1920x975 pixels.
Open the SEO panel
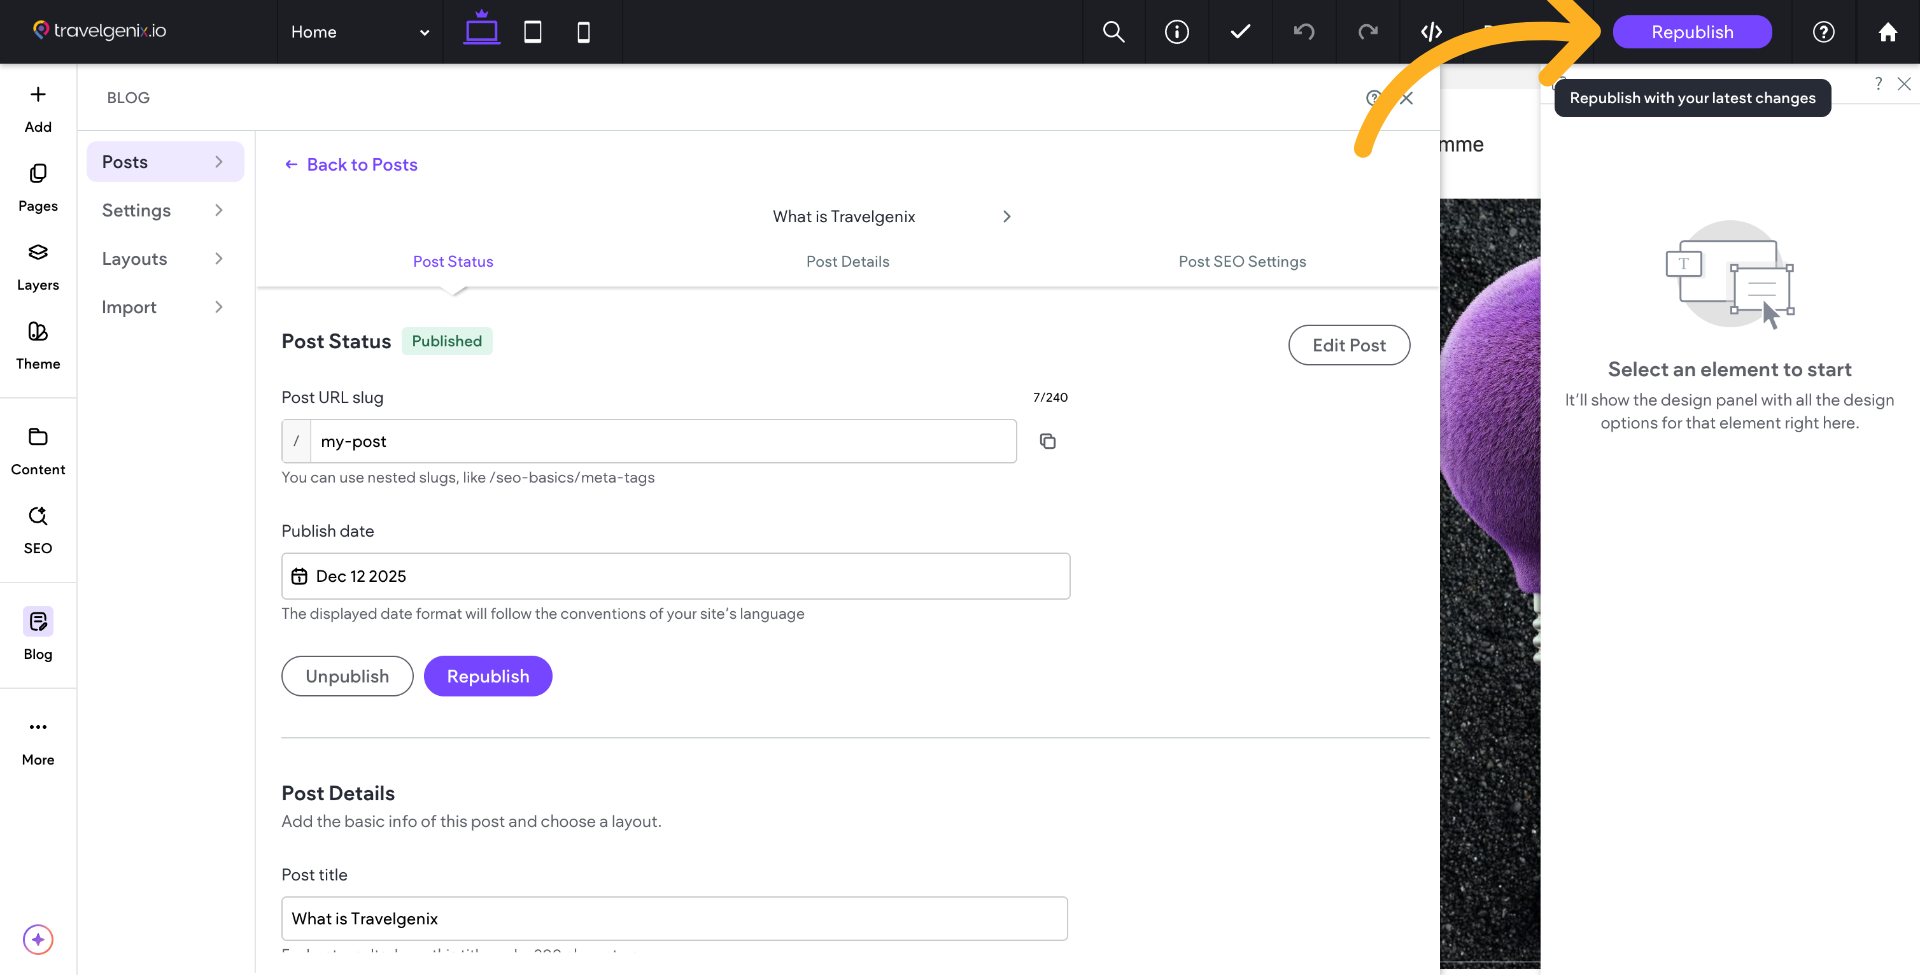tap(38, 529)
